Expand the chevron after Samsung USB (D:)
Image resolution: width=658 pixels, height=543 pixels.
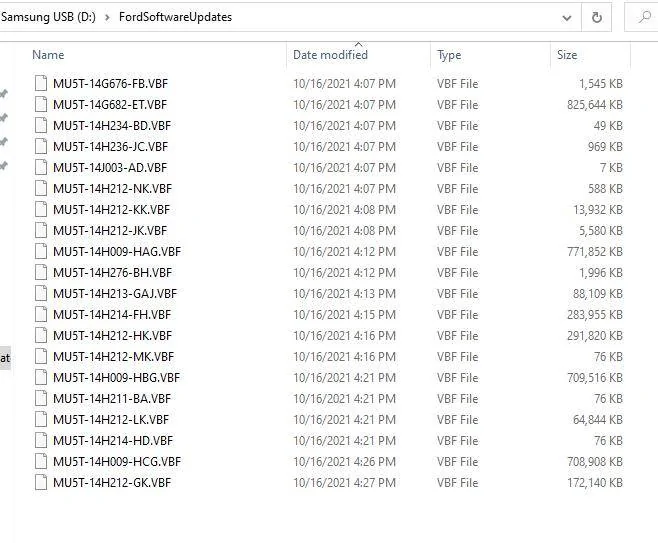(x=107, y=18)
